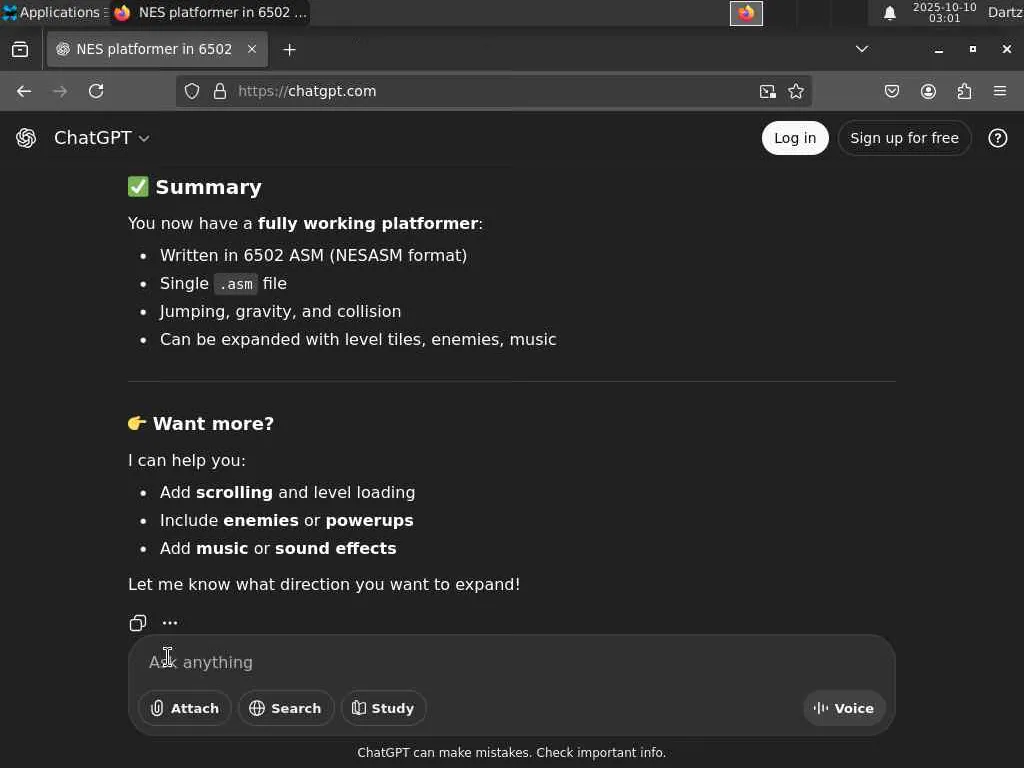
Task: Open the tracking protection shield icon
Action: (x=191, y=91)
